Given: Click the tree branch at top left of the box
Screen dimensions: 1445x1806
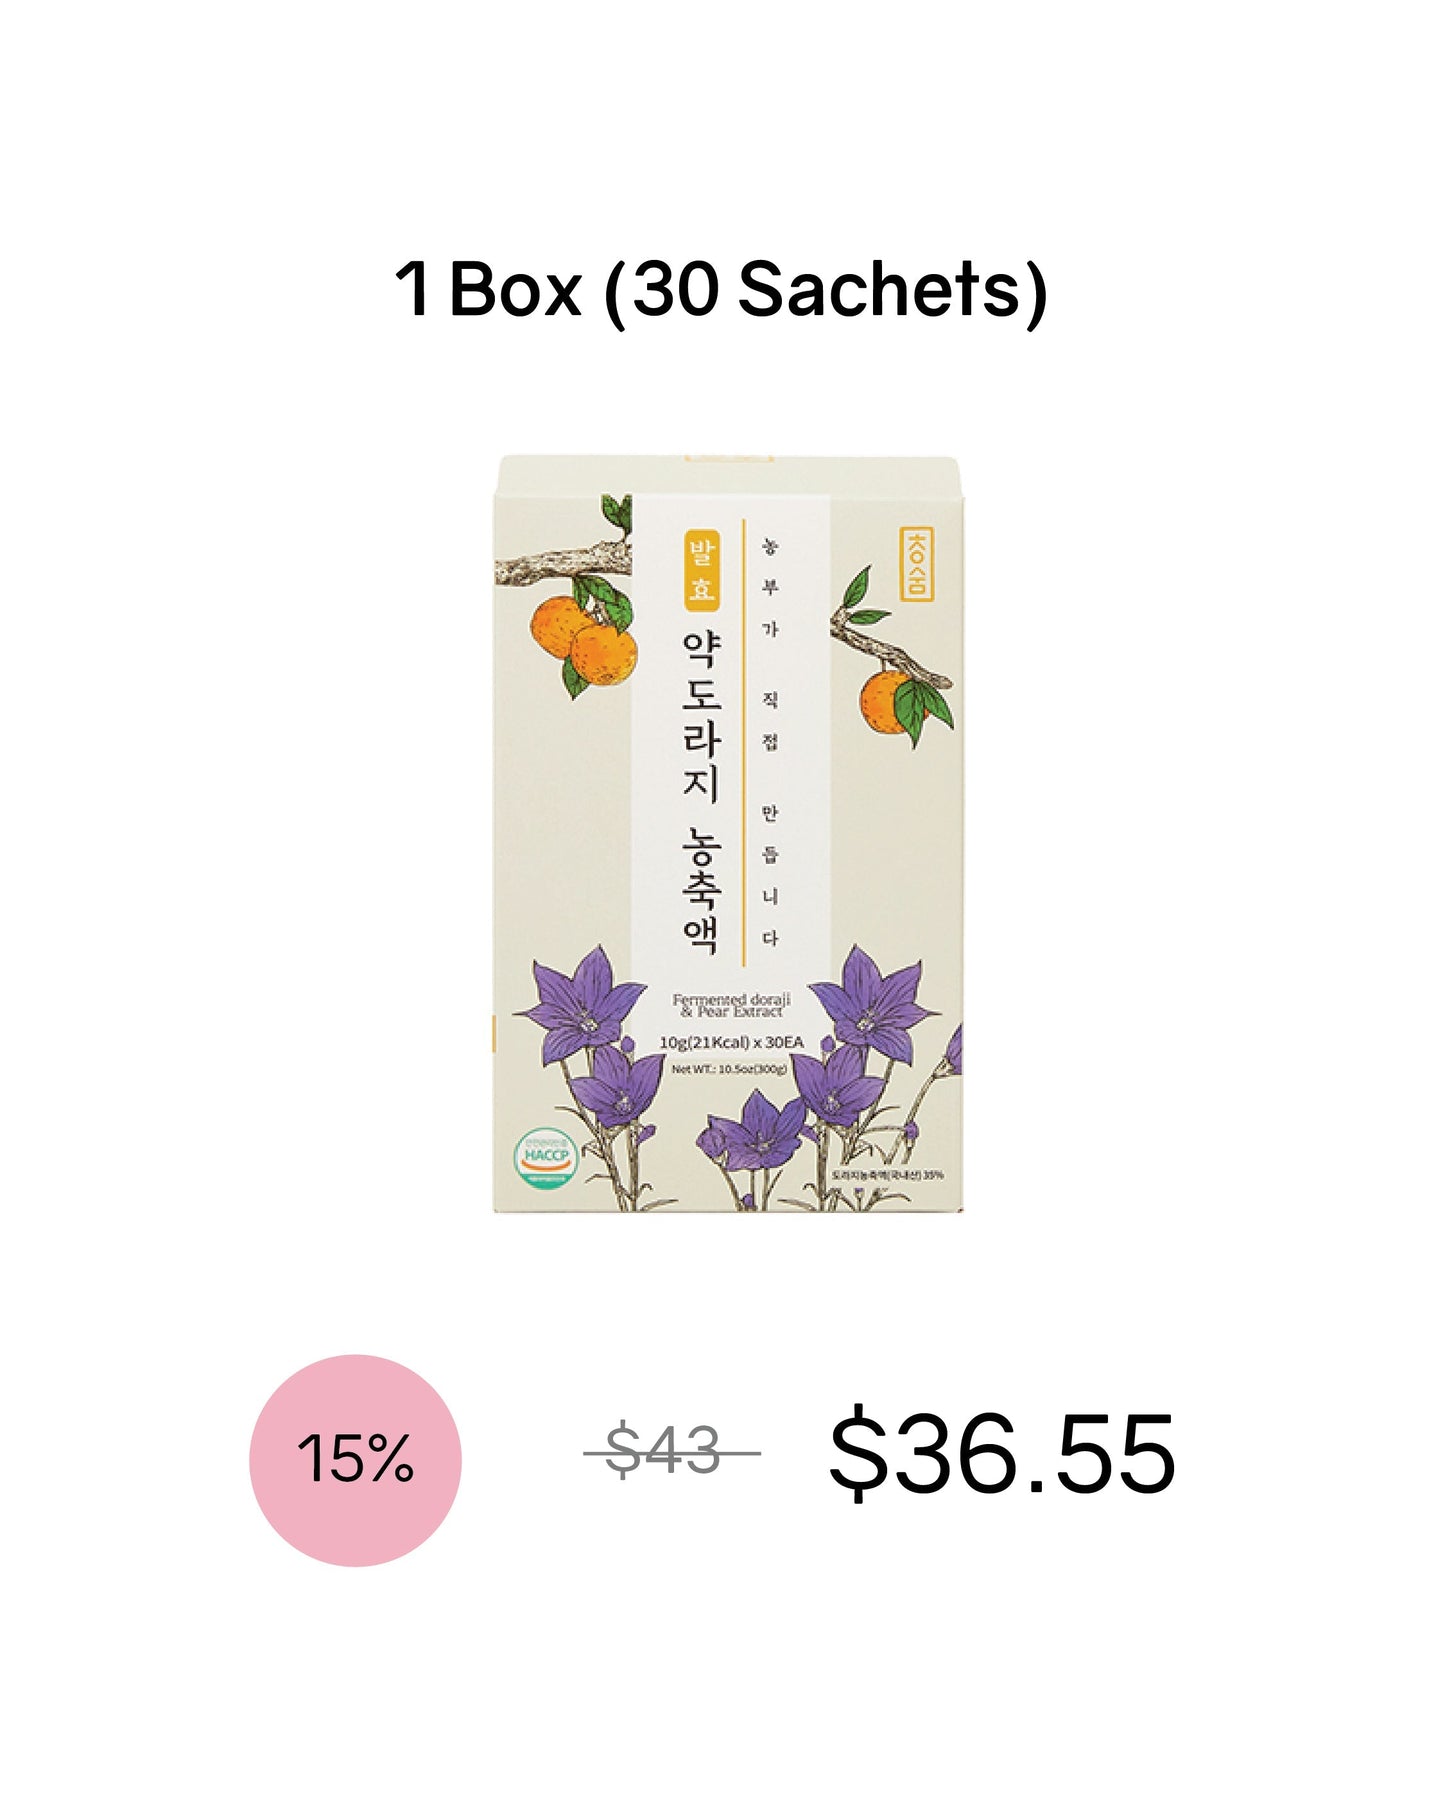Looking at the screenshot, I should point(560,562).
